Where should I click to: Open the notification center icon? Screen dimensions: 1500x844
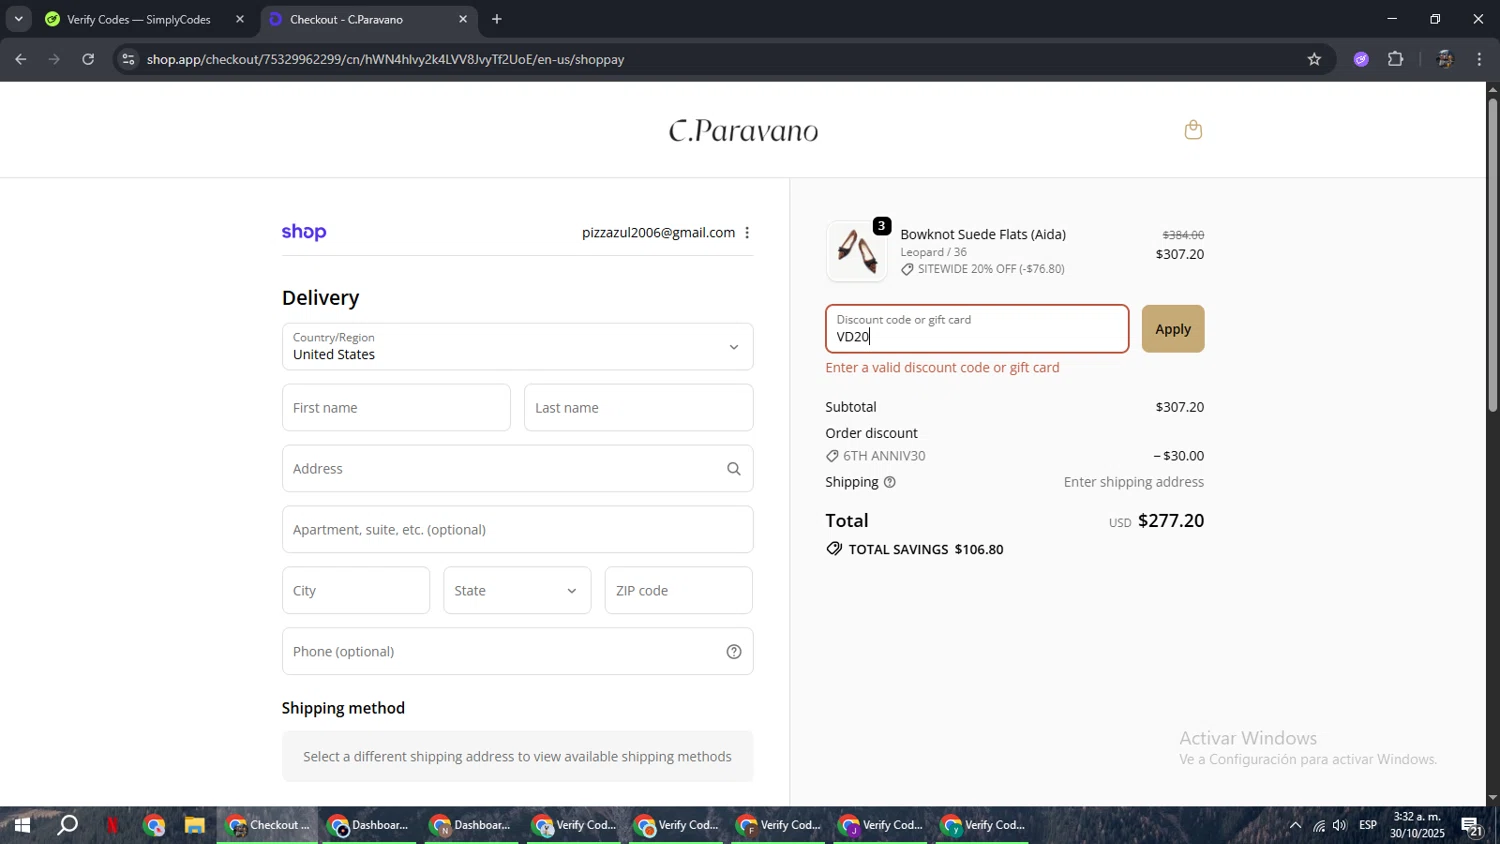(1472, 826)
